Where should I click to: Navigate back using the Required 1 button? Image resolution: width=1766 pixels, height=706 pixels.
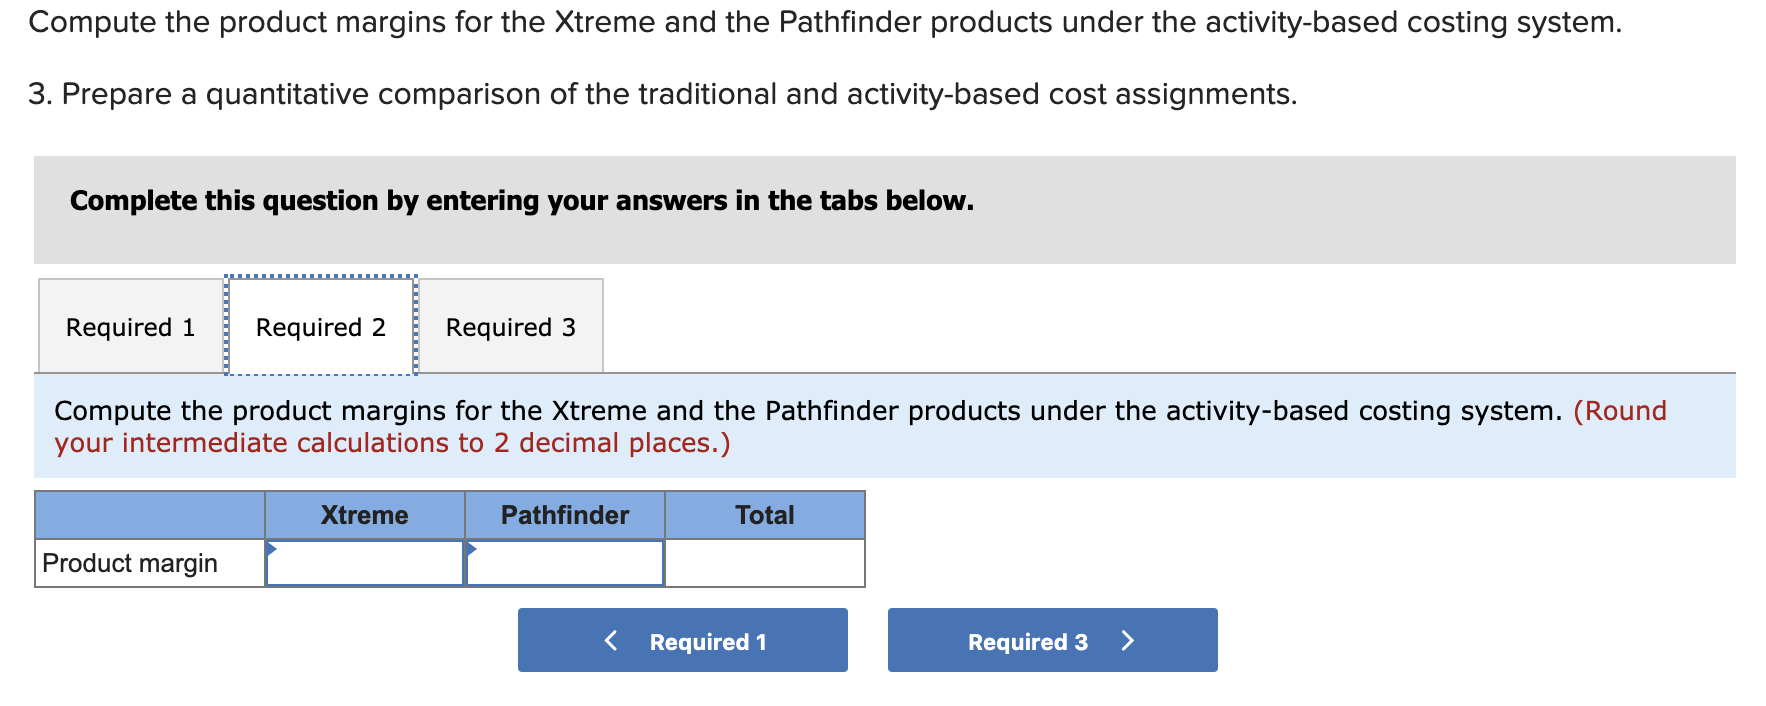pos(682,640)
